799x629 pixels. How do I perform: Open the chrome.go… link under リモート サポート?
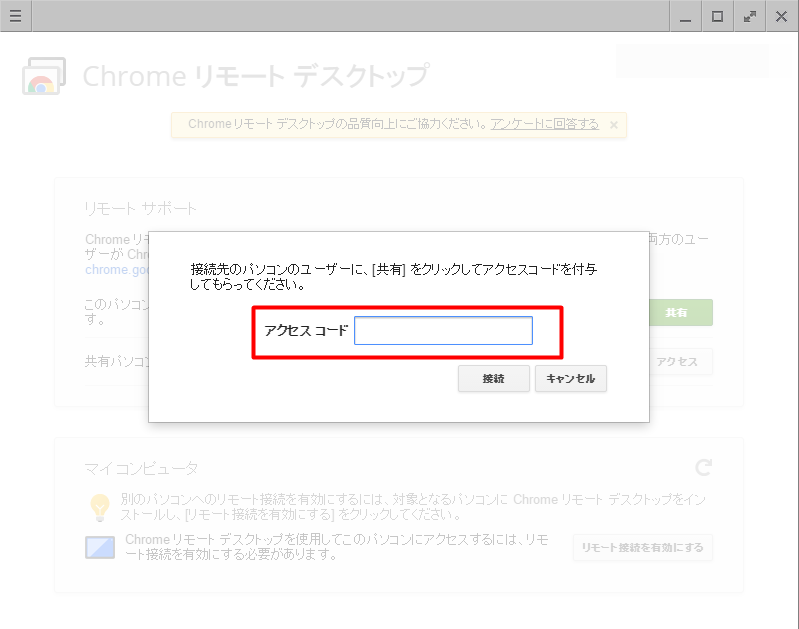(x=117, y=270)
